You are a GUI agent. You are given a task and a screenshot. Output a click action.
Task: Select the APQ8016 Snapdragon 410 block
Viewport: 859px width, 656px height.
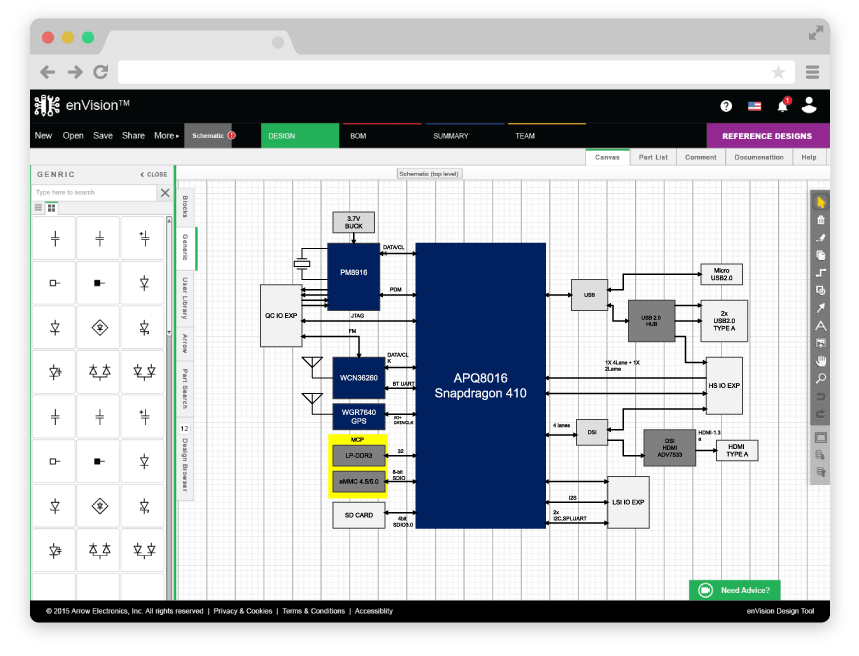[480, 386]
